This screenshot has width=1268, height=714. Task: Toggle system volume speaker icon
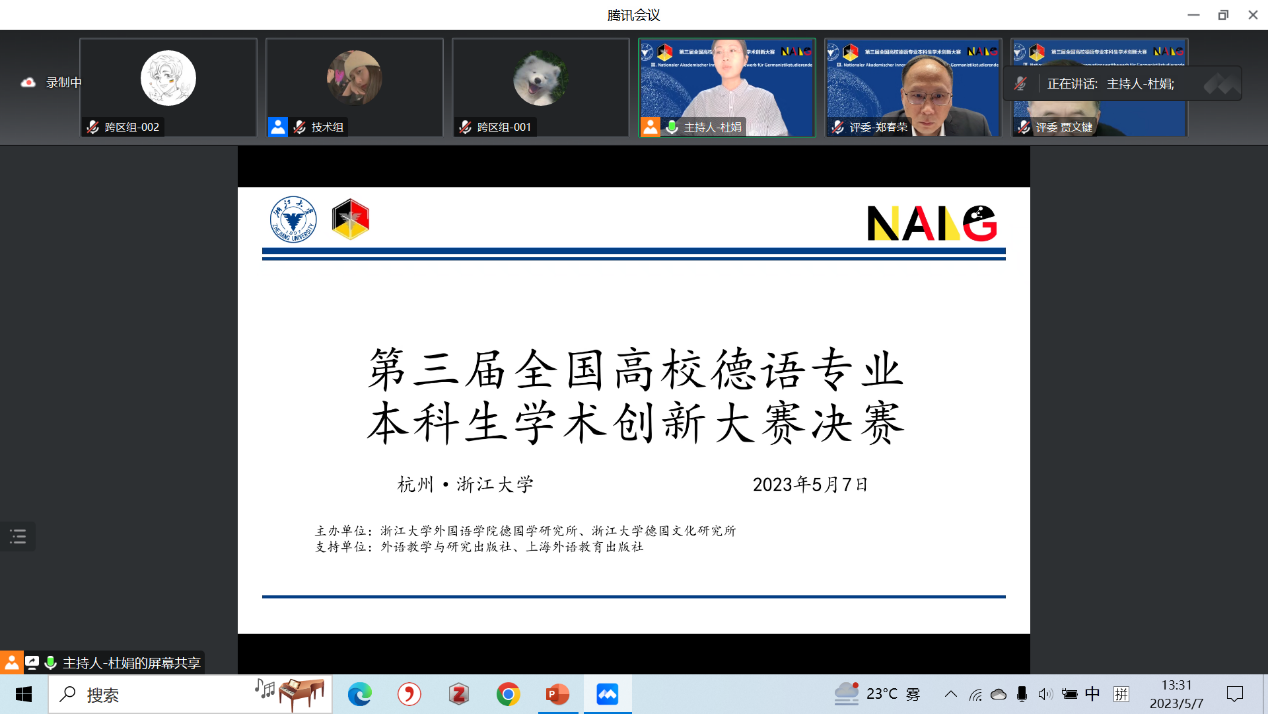1045,694
